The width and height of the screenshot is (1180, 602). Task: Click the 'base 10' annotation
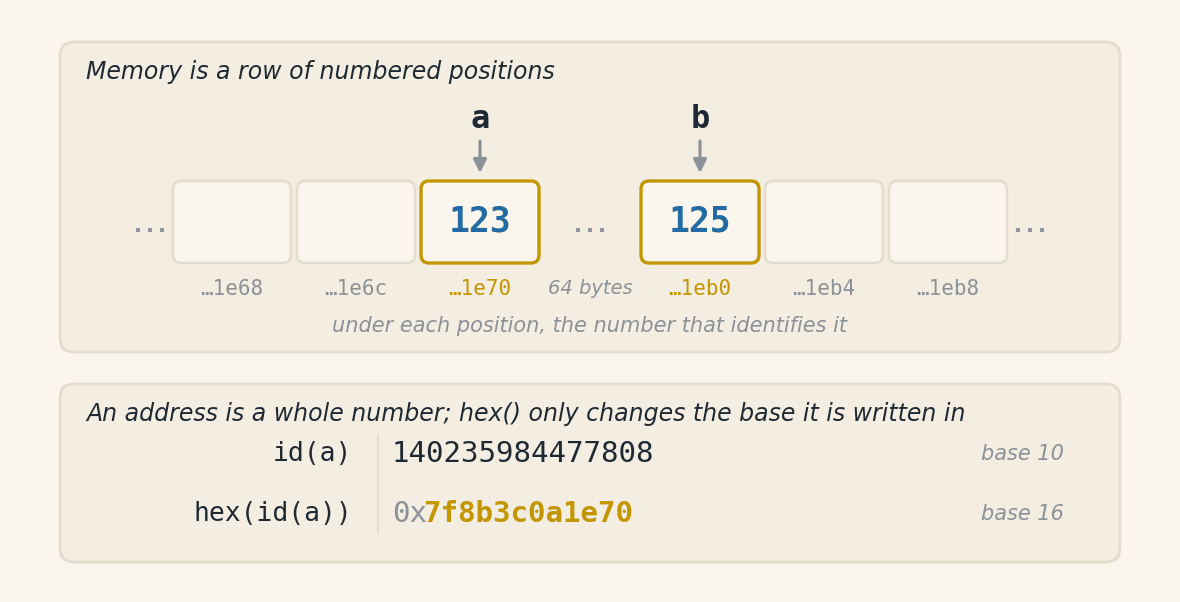(1022, 453)
